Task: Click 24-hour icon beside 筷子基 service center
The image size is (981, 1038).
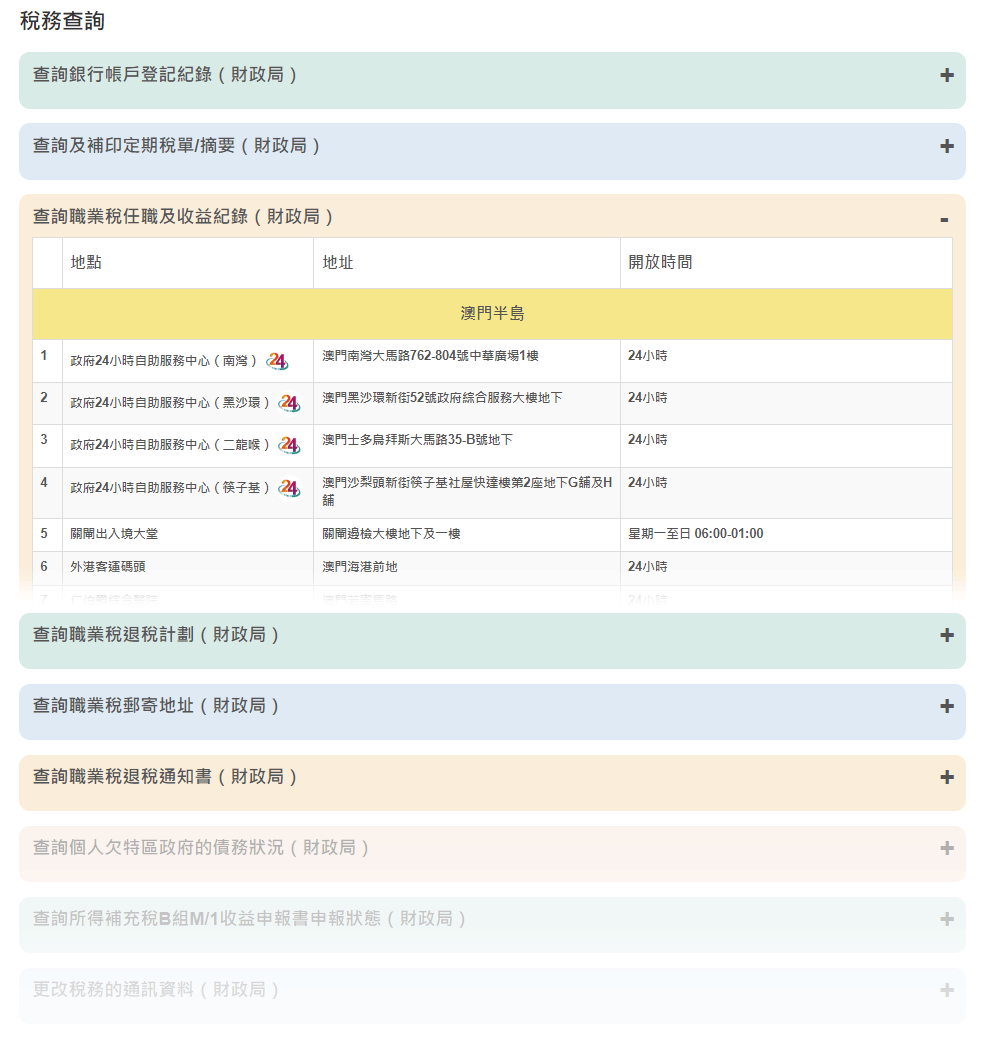Action: [289, 488]
